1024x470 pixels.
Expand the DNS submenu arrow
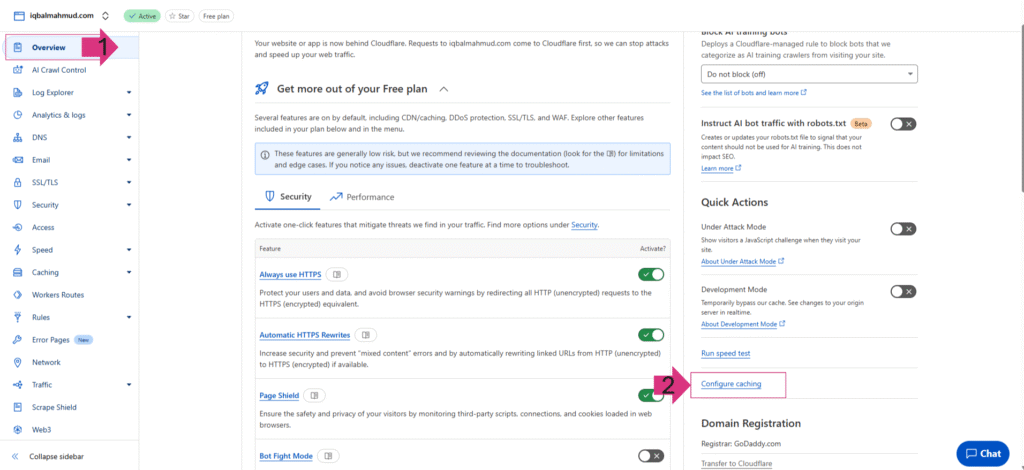129,138
